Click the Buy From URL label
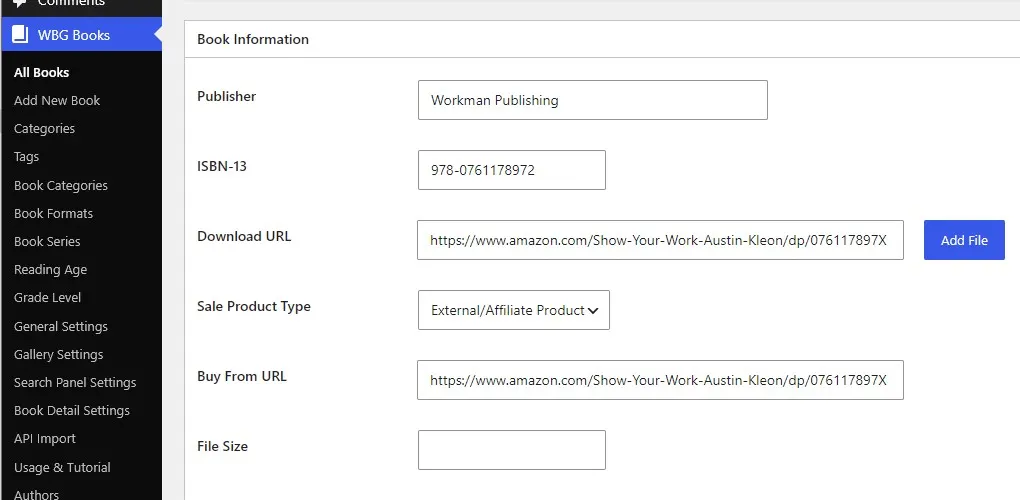The width and height of the screenshot is (1020, 500). pos(242,376)
